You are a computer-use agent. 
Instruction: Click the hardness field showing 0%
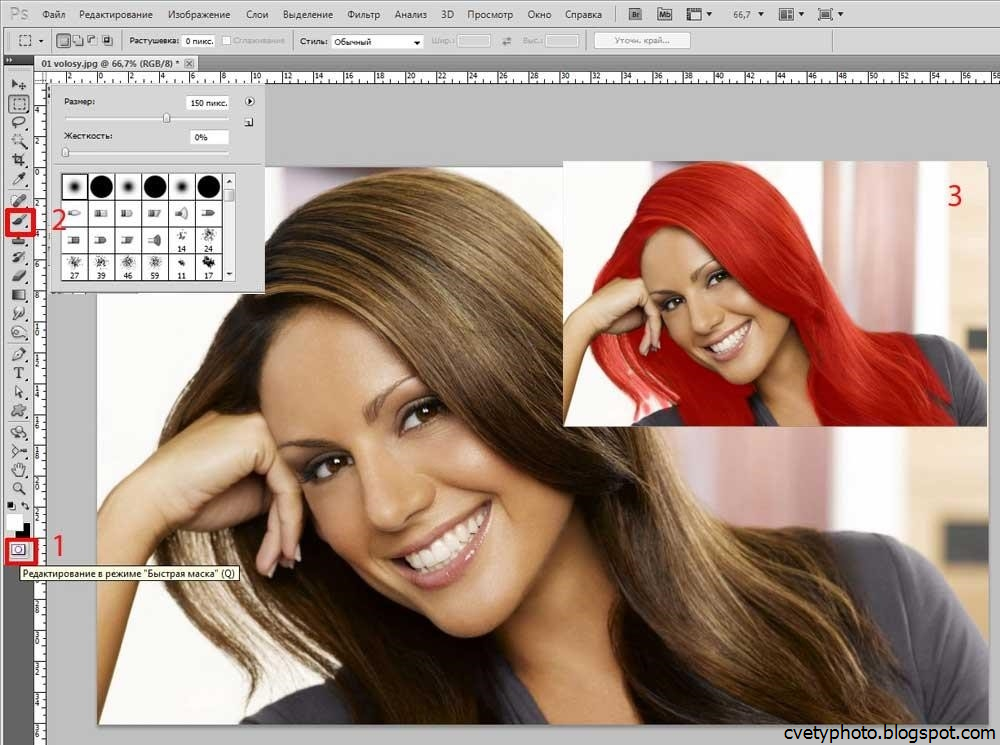coord(209,137)
